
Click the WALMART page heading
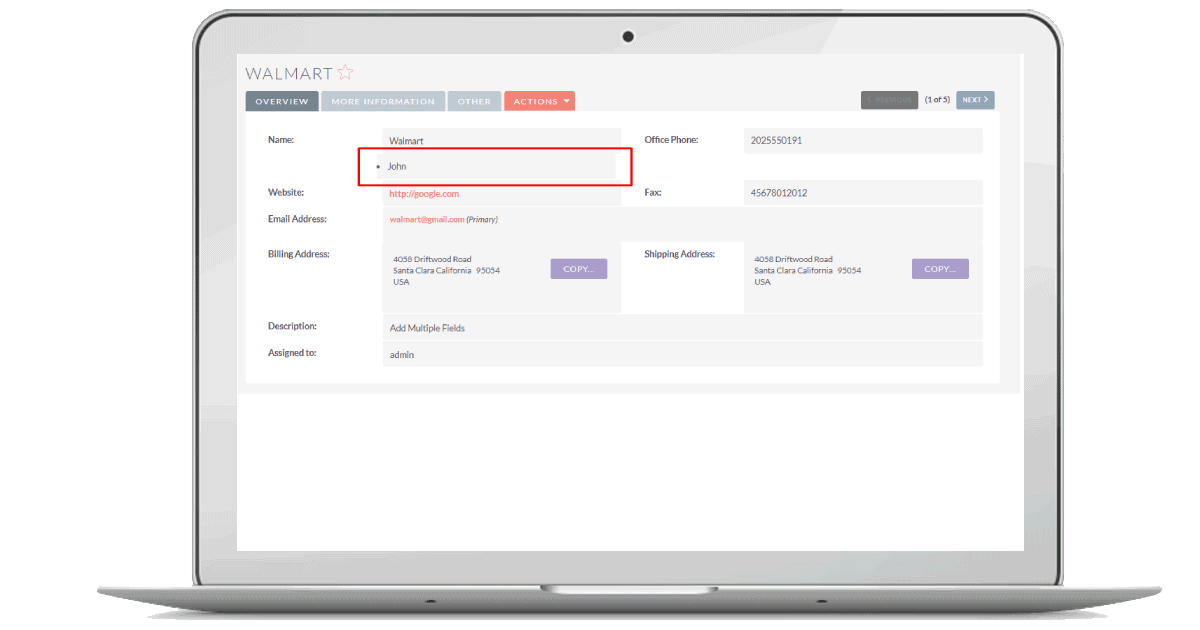[x=289, y=73]
